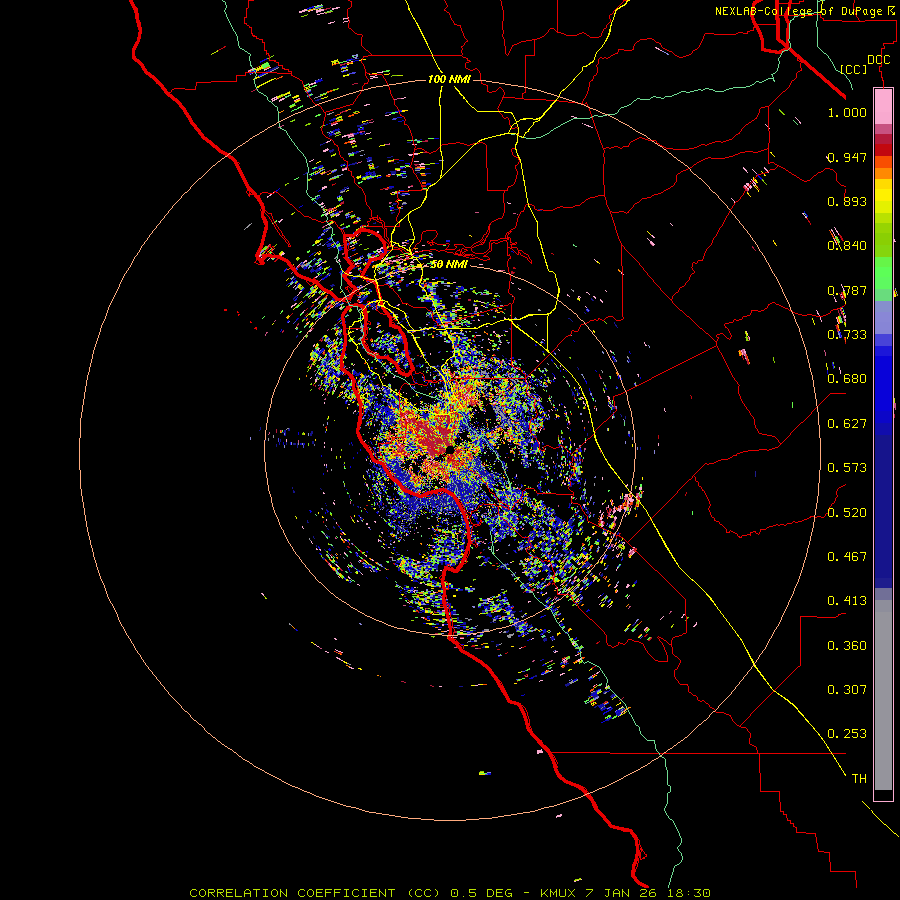Click the 0.947 value on the legend

click(847, 157)
